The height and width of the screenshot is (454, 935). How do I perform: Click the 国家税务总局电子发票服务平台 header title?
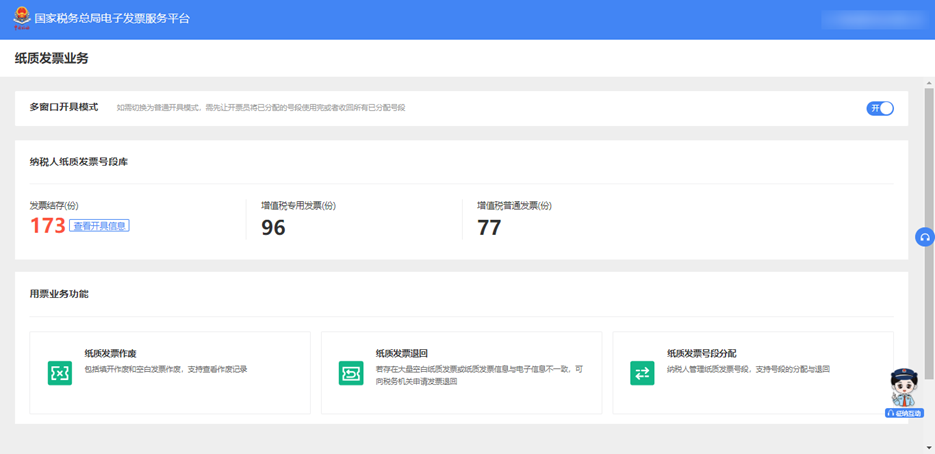112,18
